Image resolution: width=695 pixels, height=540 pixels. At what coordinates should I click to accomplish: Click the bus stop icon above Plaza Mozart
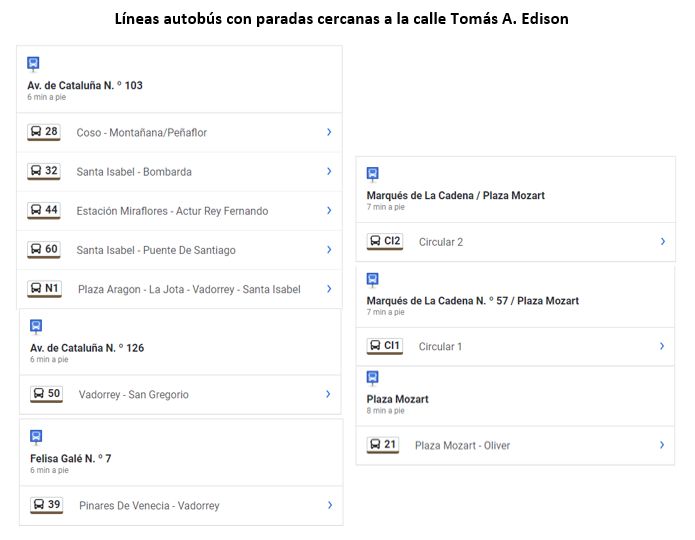click(372, 378)
